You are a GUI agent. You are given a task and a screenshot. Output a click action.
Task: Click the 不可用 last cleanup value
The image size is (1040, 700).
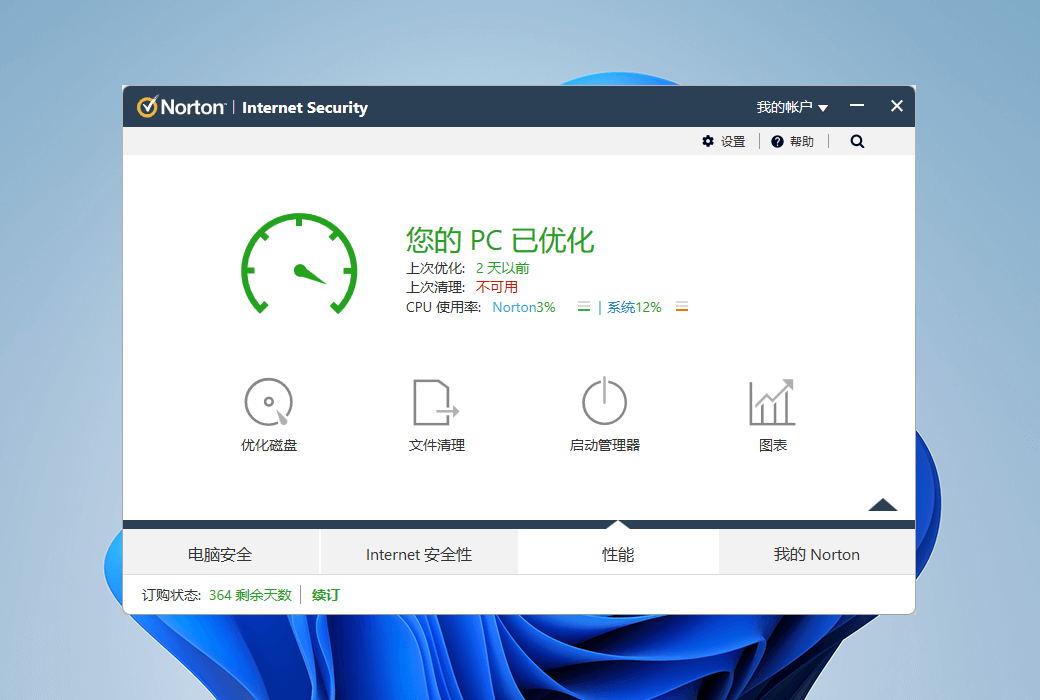click(x=497, y=287)
